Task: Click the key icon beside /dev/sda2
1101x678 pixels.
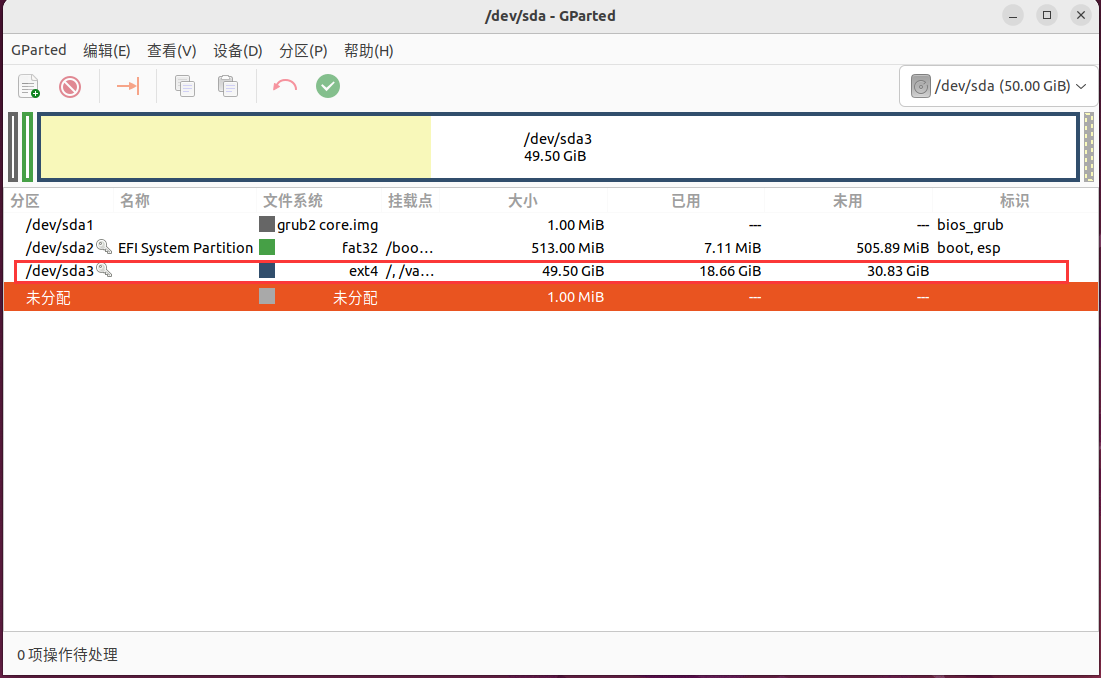Action: 104,247
